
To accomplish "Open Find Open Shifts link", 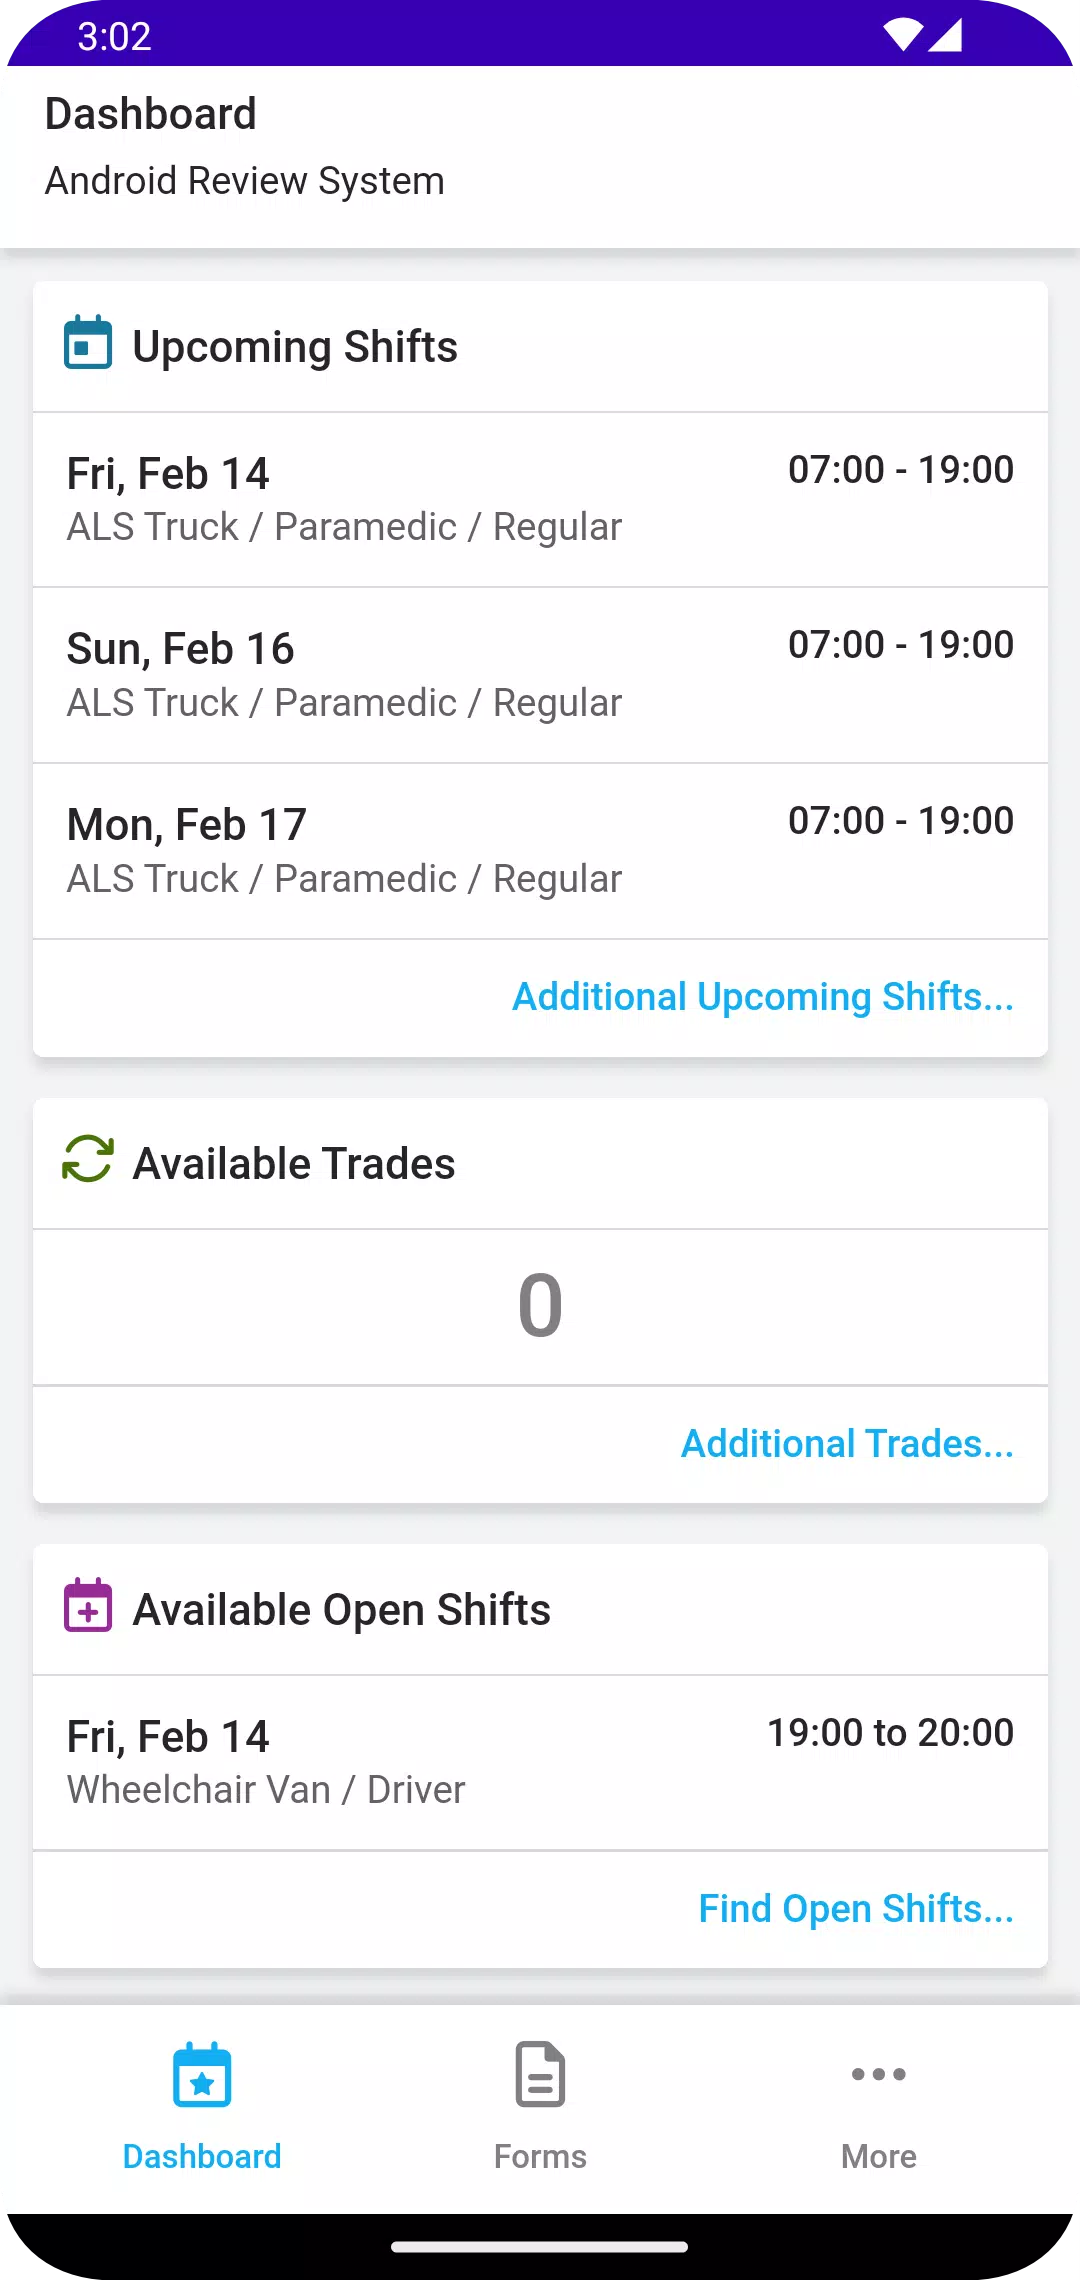I will (x=856, y=1909).
